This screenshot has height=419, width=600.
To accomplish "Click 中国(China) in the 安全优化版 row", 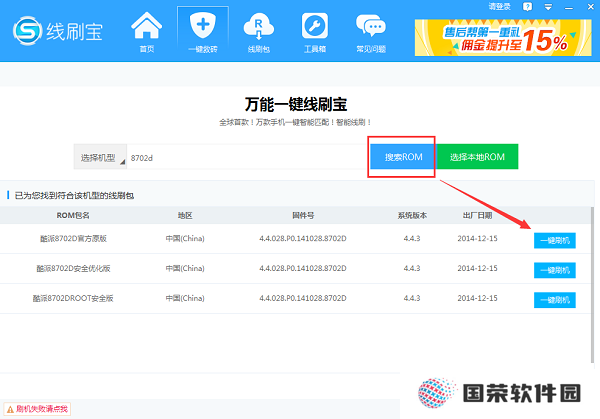I will pos(185,268).
